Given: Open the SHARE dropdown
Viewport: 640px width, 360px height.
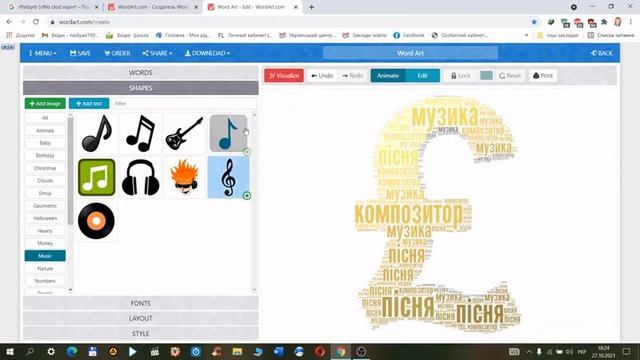Looking at the screenshot, I should coord(157,53).
